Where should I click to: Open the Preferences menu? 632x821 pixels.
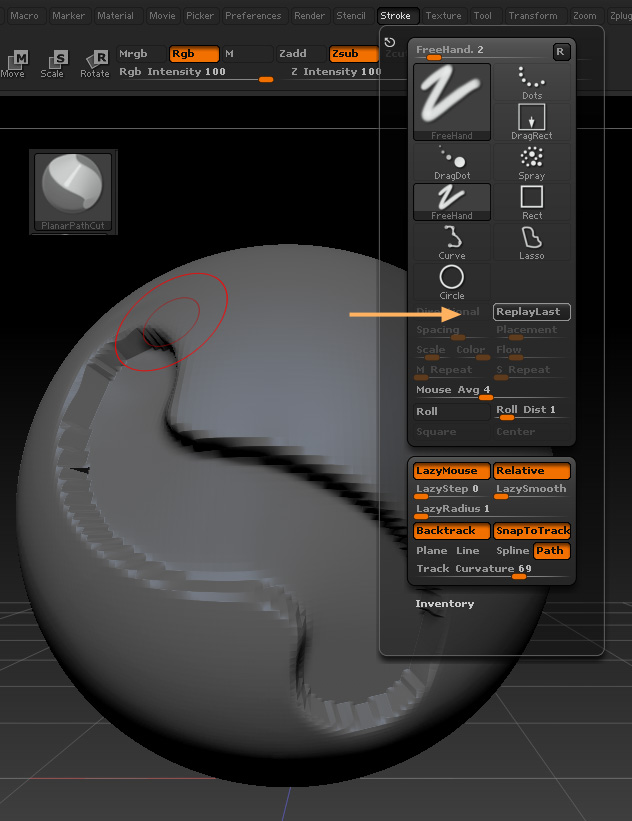tap(253, 16)
